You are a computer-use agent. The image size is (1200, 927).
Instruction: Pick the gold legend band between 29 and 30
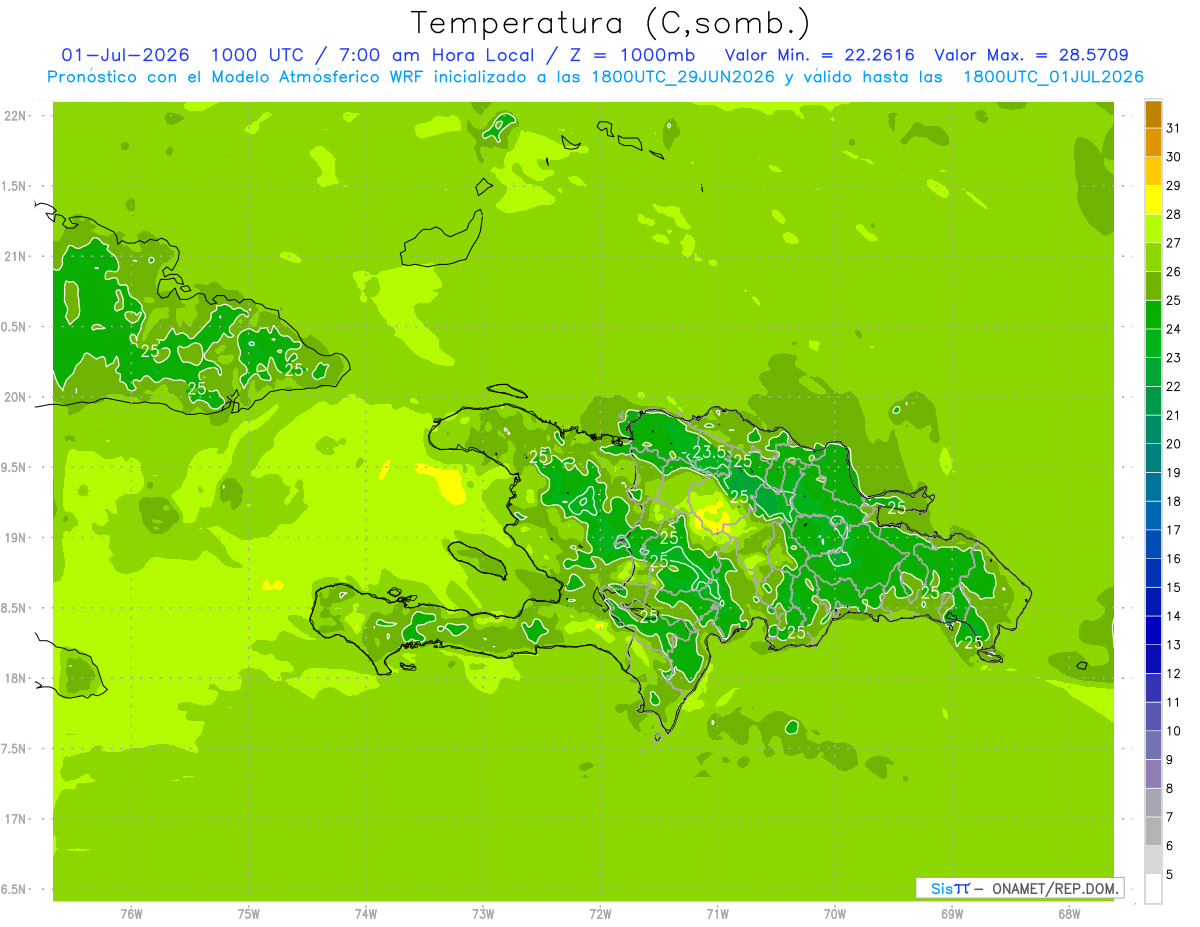coord(1153,171)
